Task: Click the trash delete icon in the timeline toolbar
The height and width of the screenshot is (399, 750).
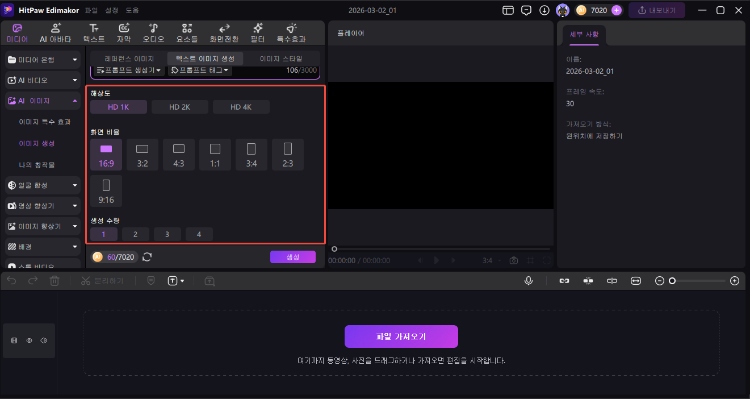Action: 55,281
